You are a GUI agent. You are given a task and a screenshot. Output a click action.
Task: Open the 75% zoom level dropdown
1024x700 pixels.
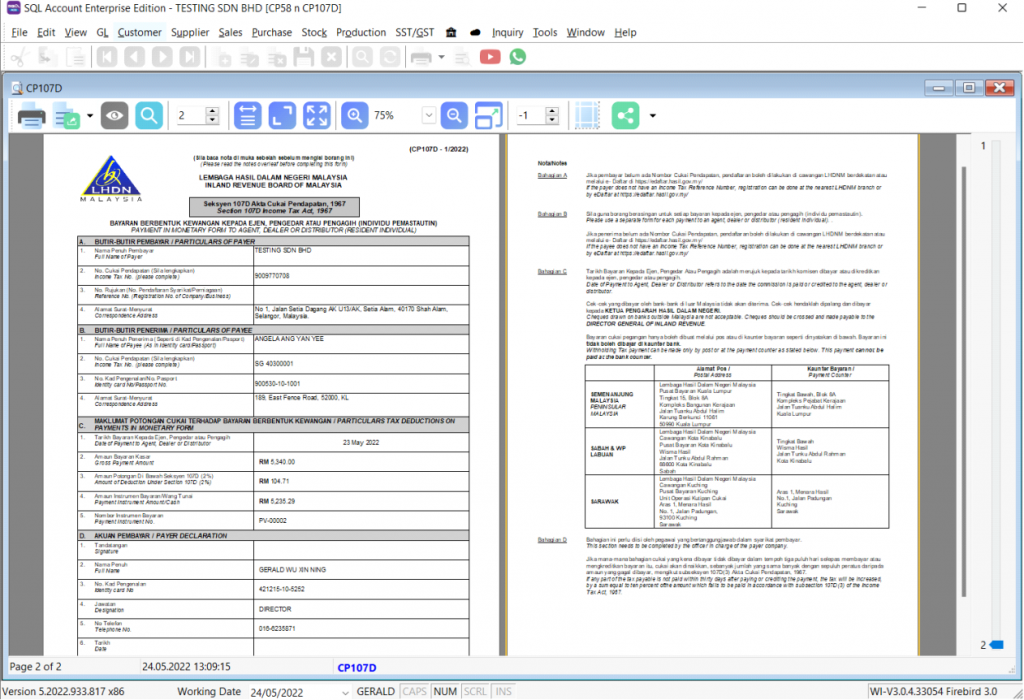[428, 116]
